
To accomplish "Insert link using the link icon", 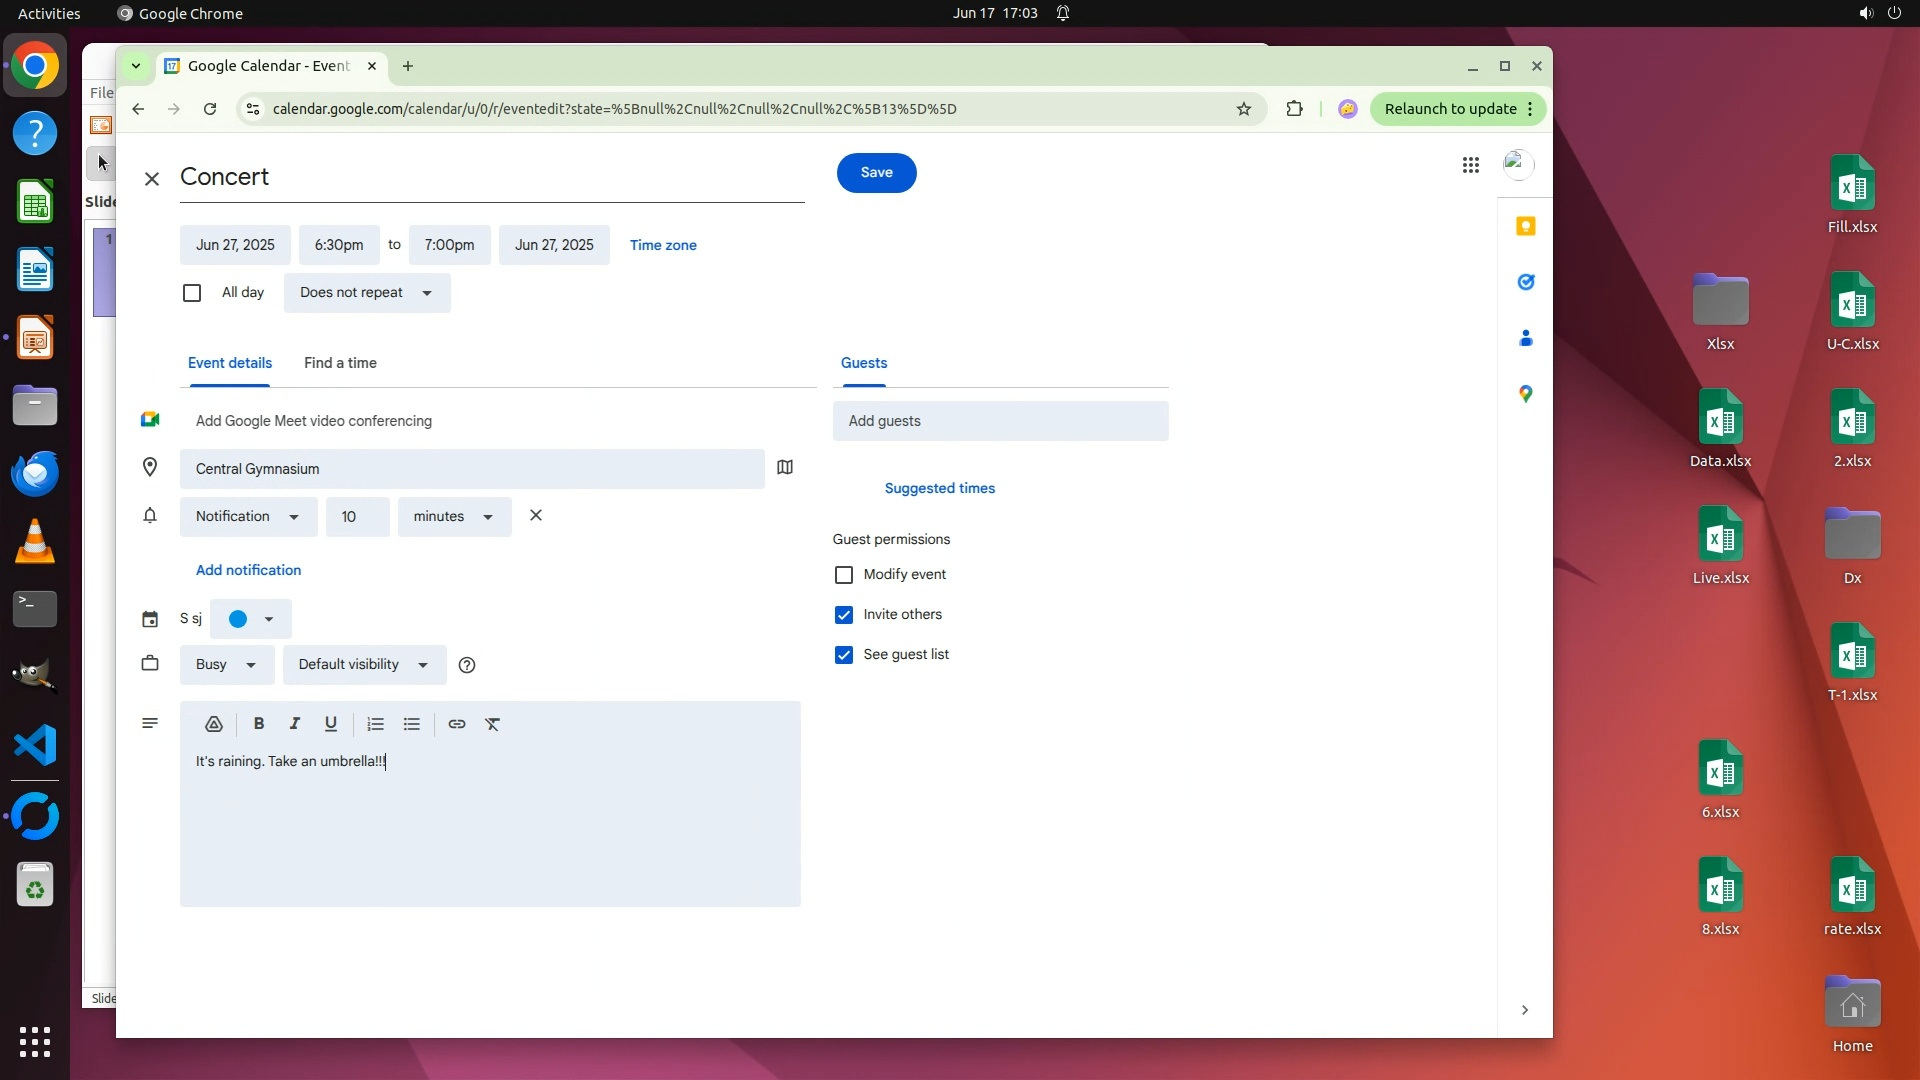I will click(x=457, y=724).
